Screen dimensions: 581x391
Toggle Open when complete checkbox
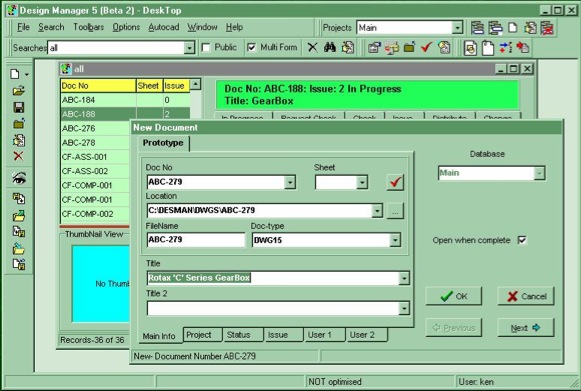522,240
